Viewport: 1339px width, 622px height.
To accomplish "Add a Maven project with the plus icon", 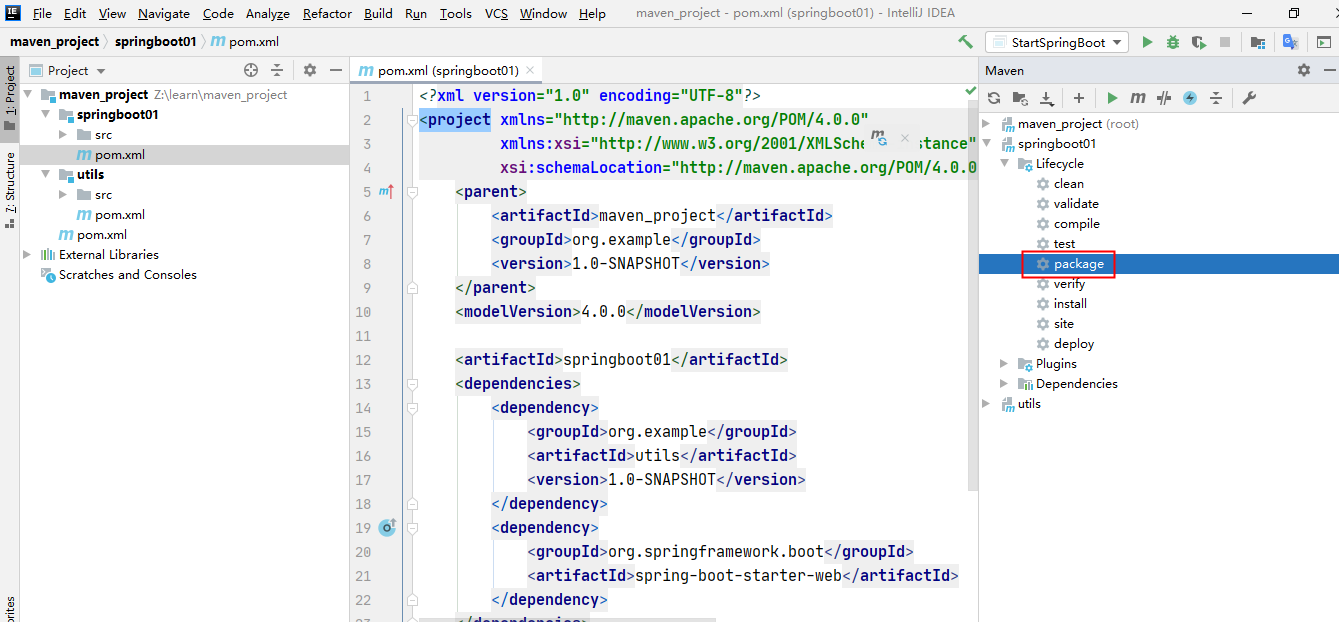I will [x=1079, y=98].
